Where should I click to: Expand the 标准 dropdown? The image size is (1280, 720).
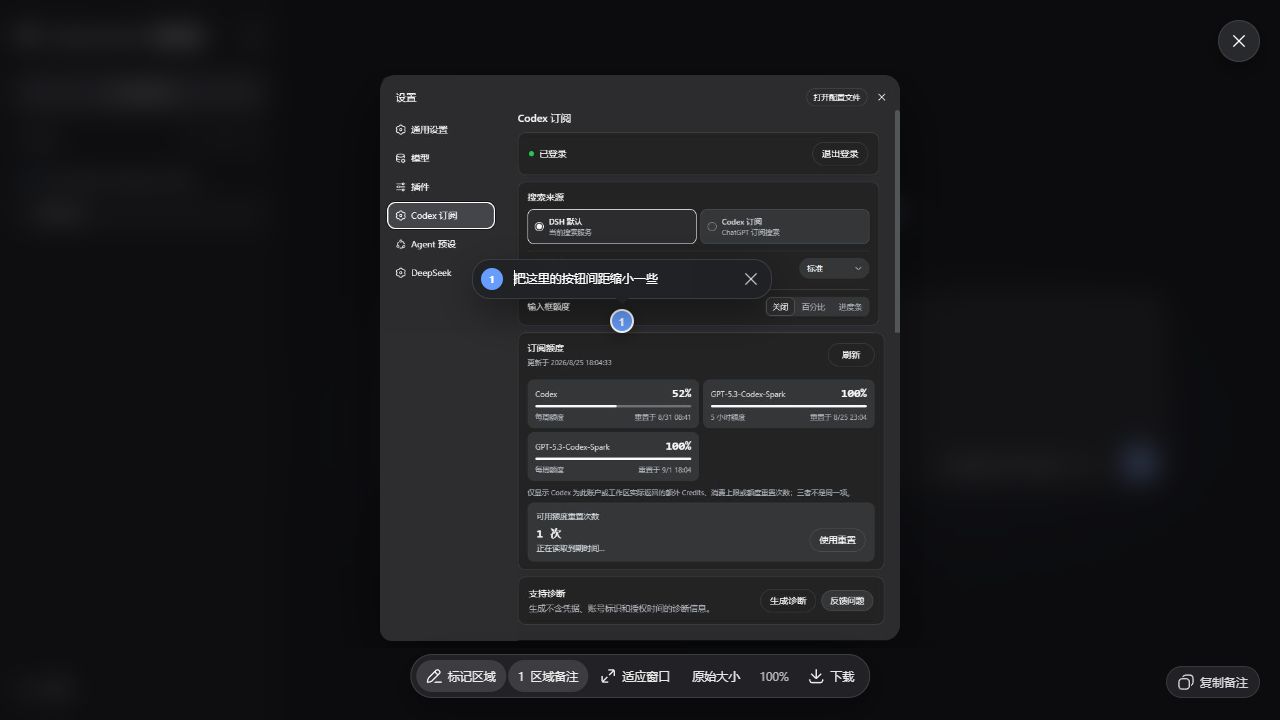tap(834, 268)
